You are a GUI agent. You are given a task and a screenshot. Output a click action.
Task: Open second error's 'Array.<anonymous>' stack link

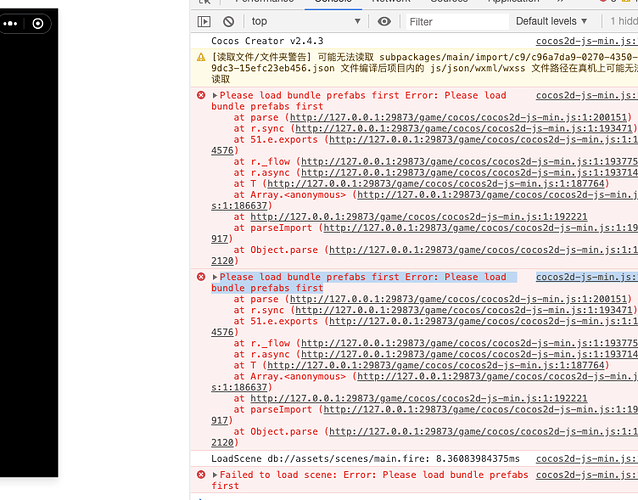(498, 376)
